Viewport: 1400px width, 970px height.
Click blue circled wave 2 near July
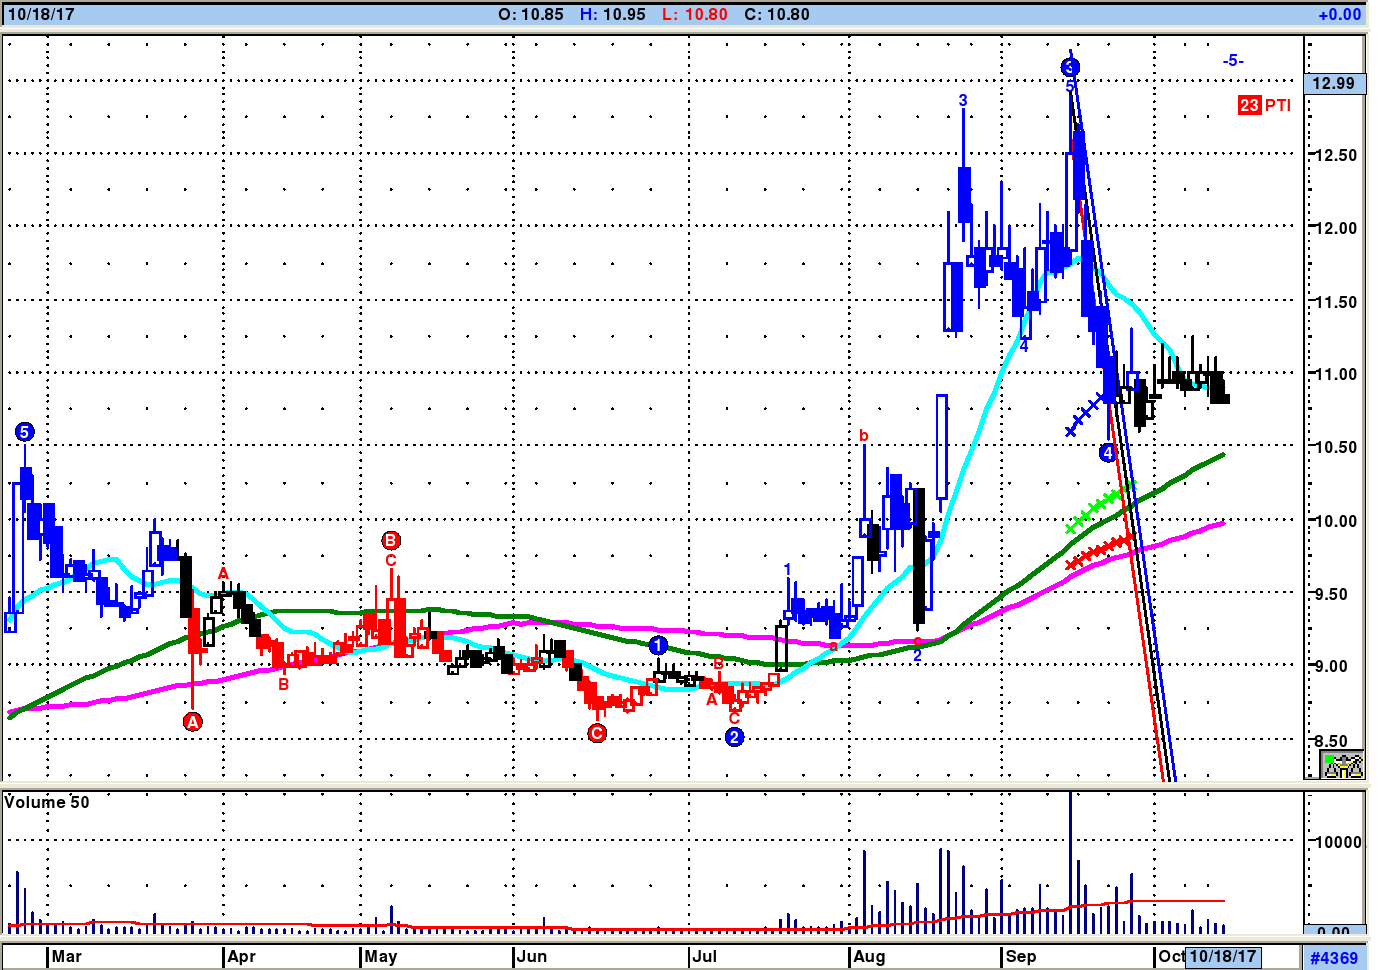(x=735, y=737)
